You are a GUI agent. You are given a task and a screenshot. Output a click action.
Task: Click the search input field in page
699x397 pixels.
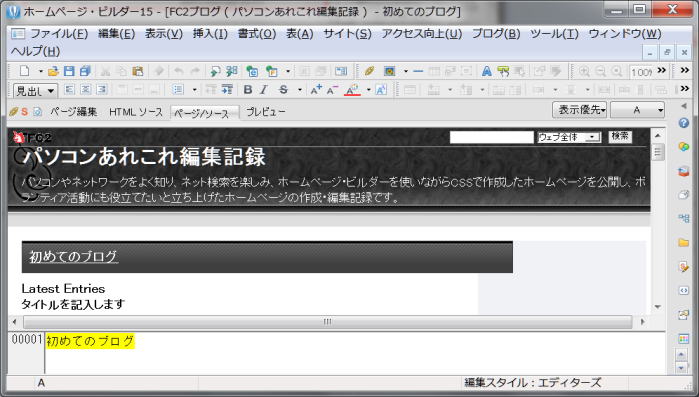coord(491,137)
